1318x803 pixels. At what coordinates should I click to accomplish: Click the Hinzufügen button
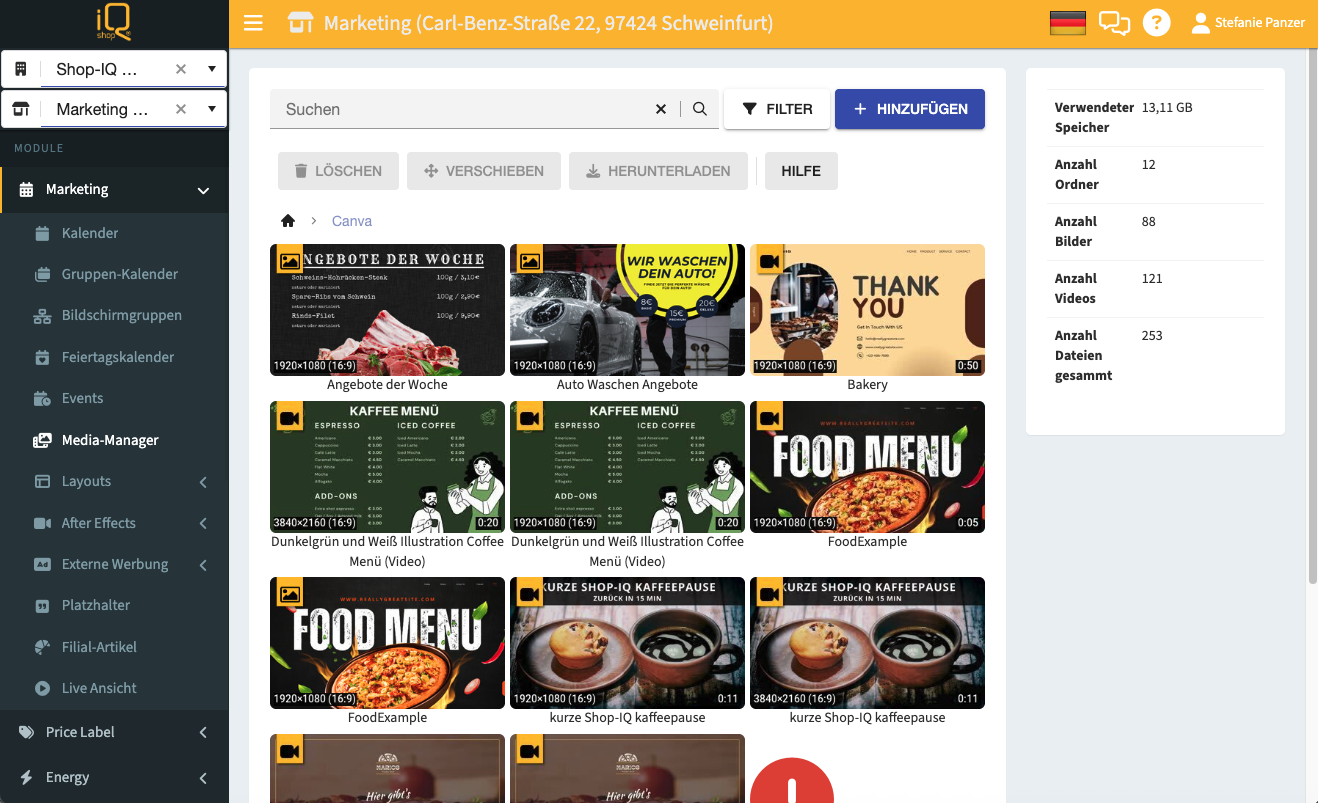coord(909,109)
